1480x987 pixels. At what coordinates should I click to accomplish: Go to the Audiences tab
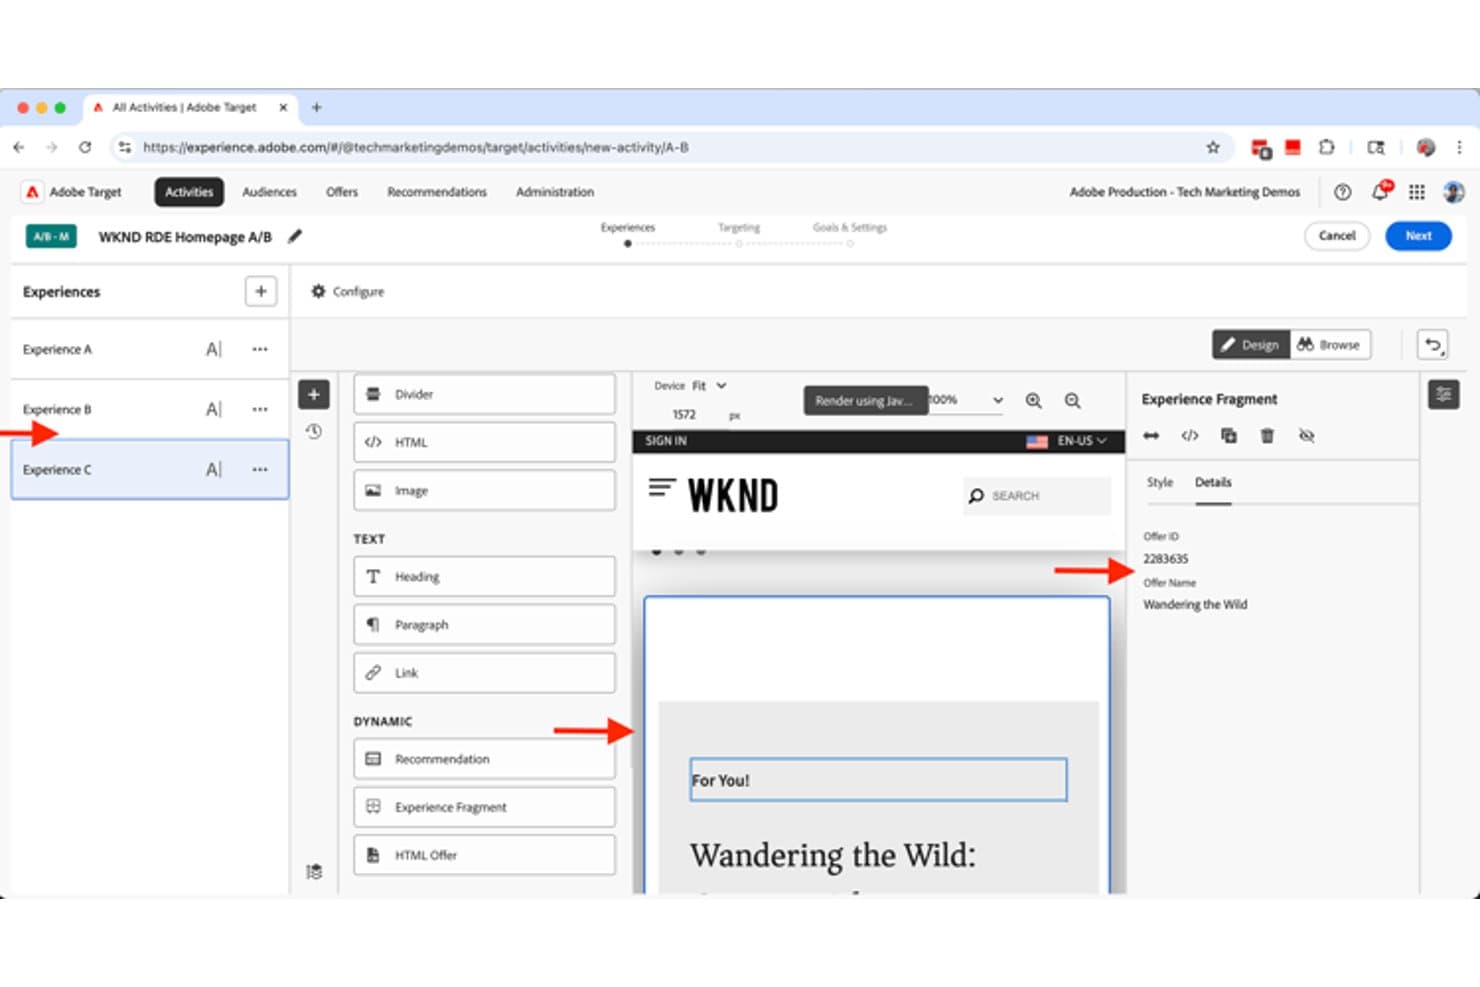pos(269,192)
